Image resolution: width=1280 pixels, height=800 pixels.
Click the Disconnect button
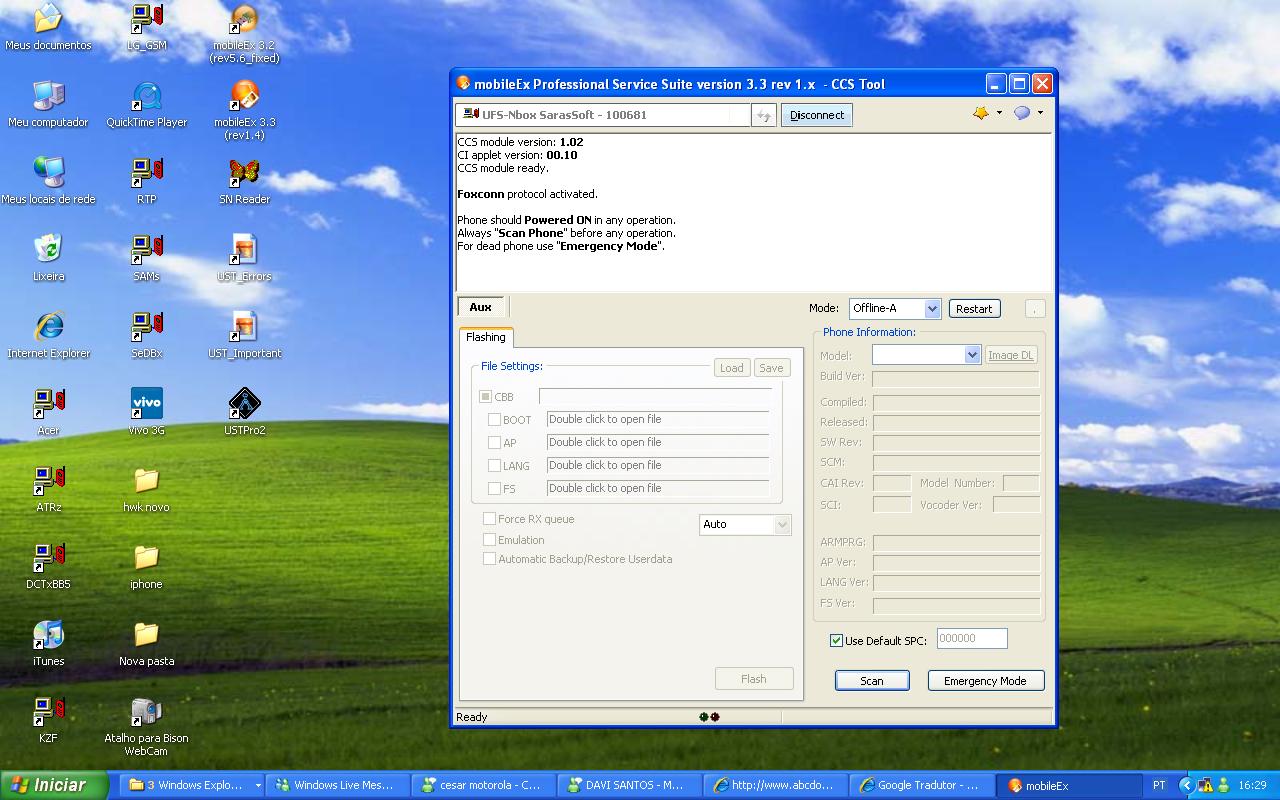point(817,115)
